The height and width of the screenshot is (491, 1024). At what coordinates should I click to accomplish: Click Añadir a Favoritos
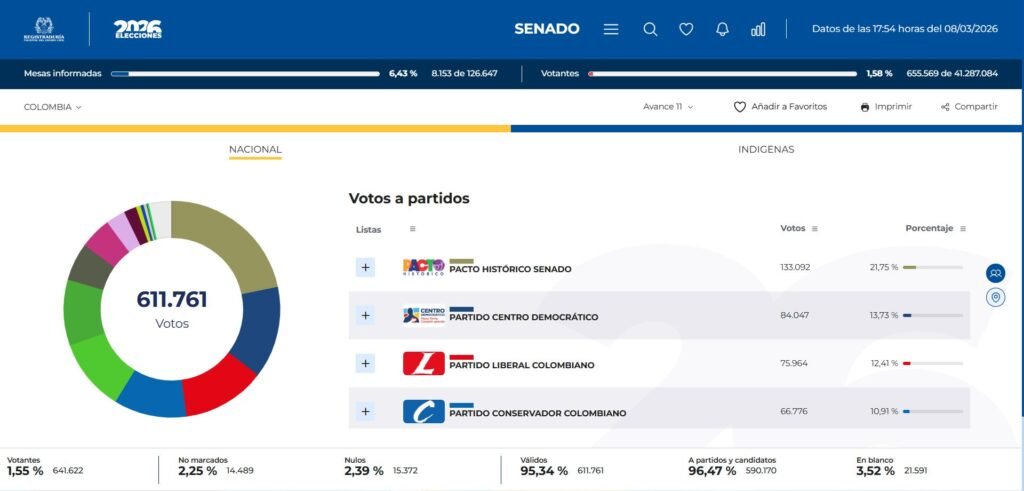pos(780,107)
